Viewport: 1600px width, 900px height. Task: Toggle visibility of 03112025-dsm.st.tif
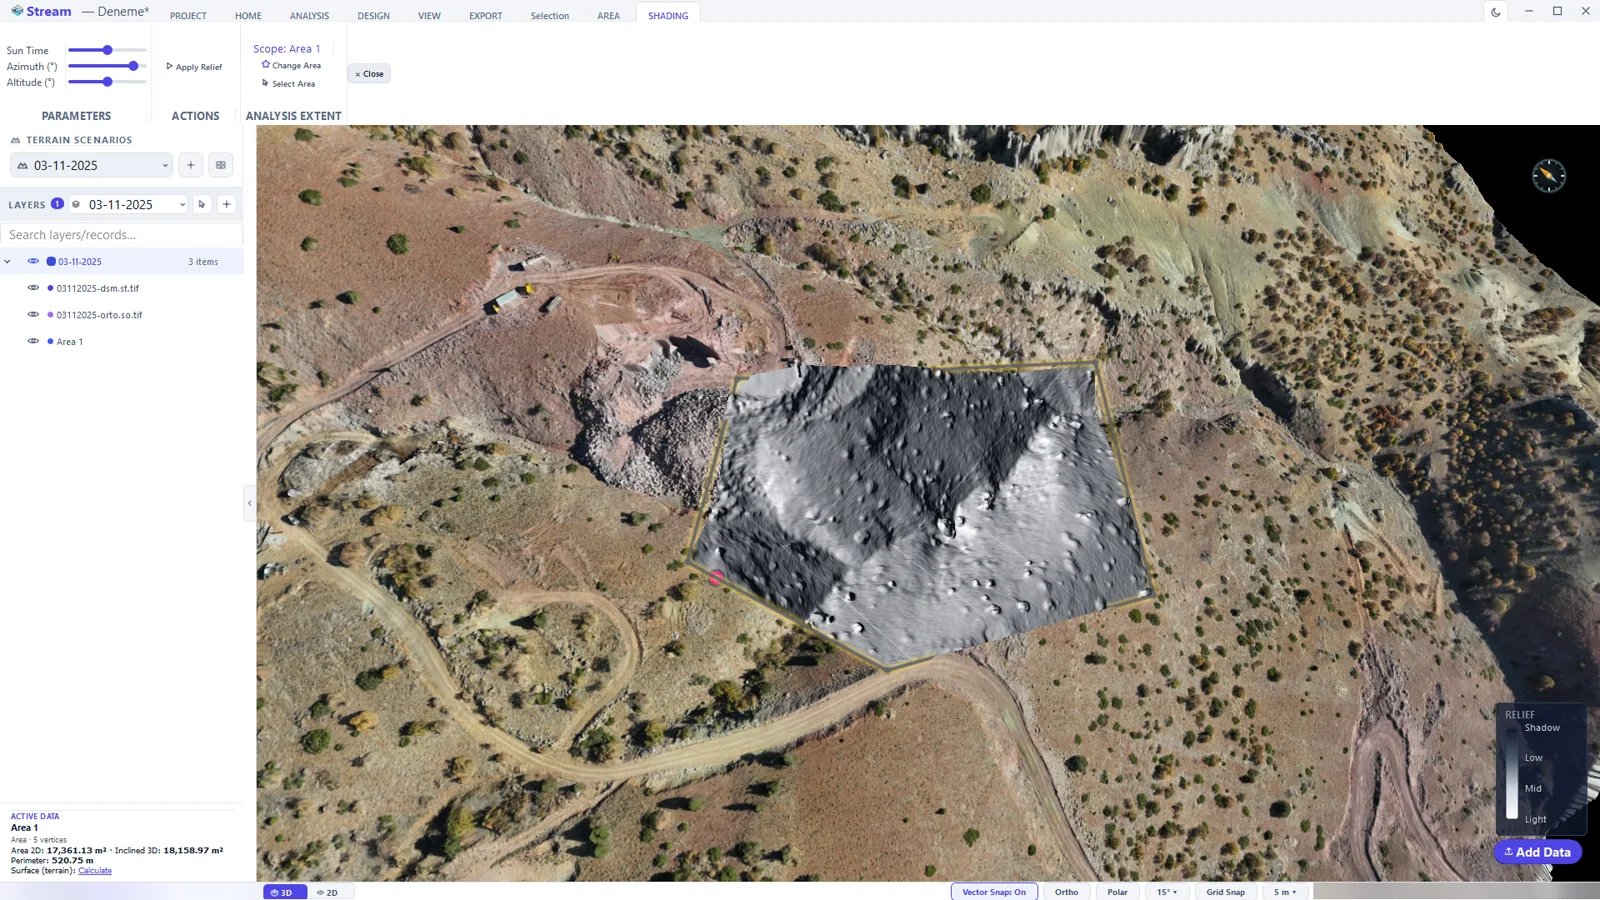click(x=33, y=288)
